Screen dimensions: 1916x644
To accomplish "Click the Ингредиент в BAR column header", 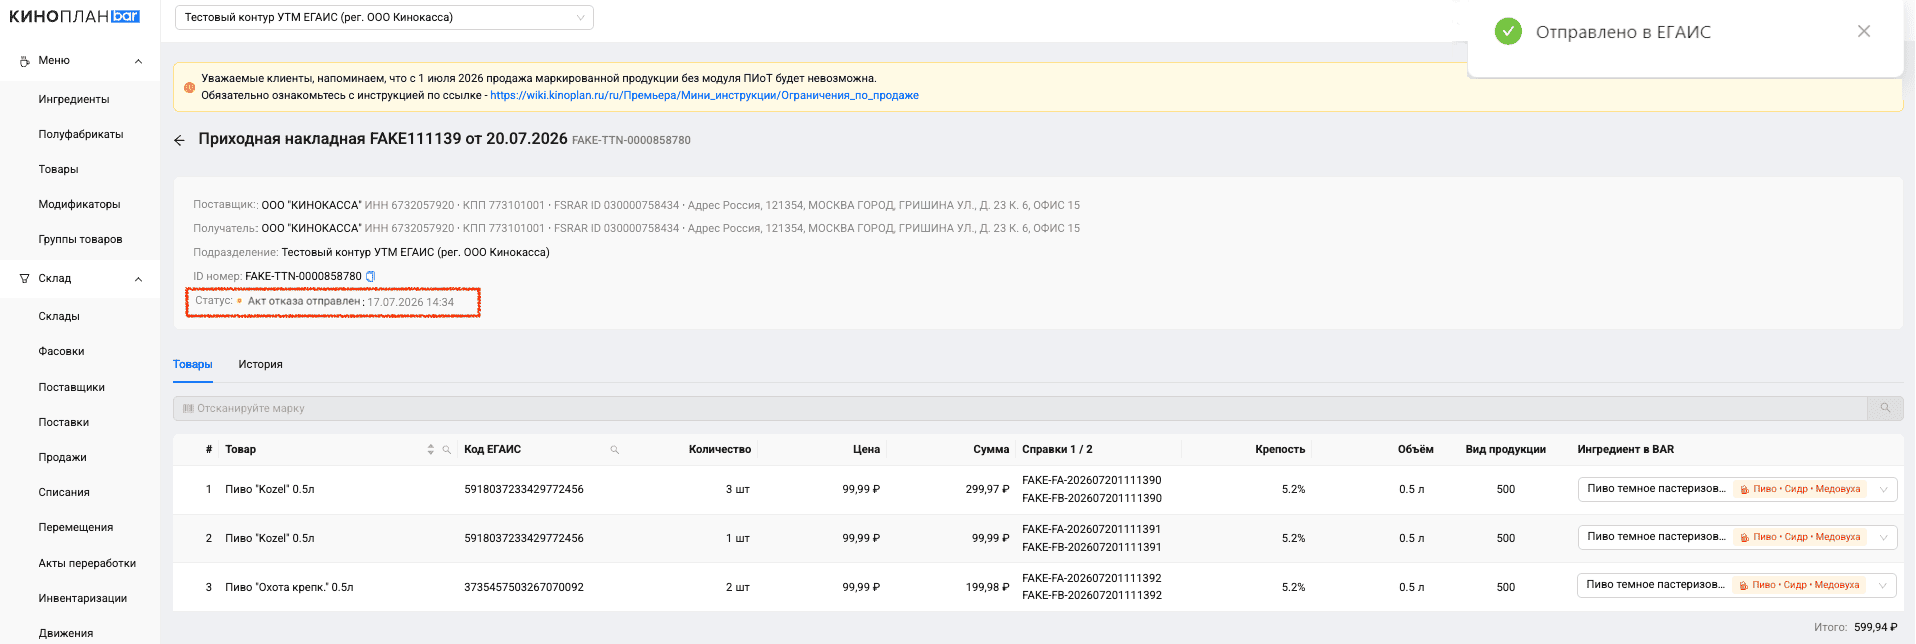I will pos(1625,449).
